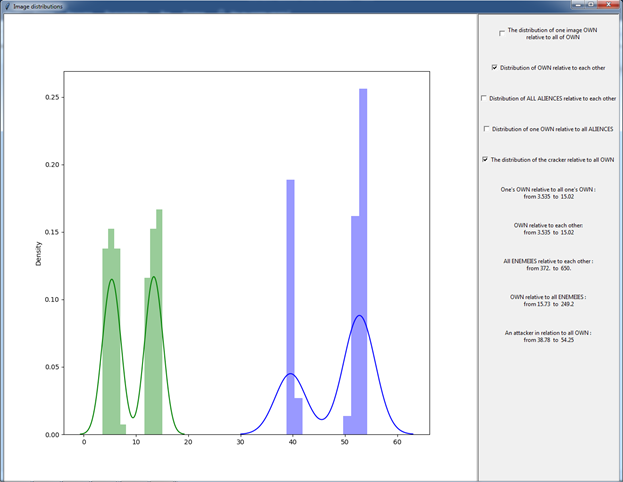Select text 'One's OWN relative to all one's OWN'
The width and height of the screenshot is (623, 482).
click(547, 190)
